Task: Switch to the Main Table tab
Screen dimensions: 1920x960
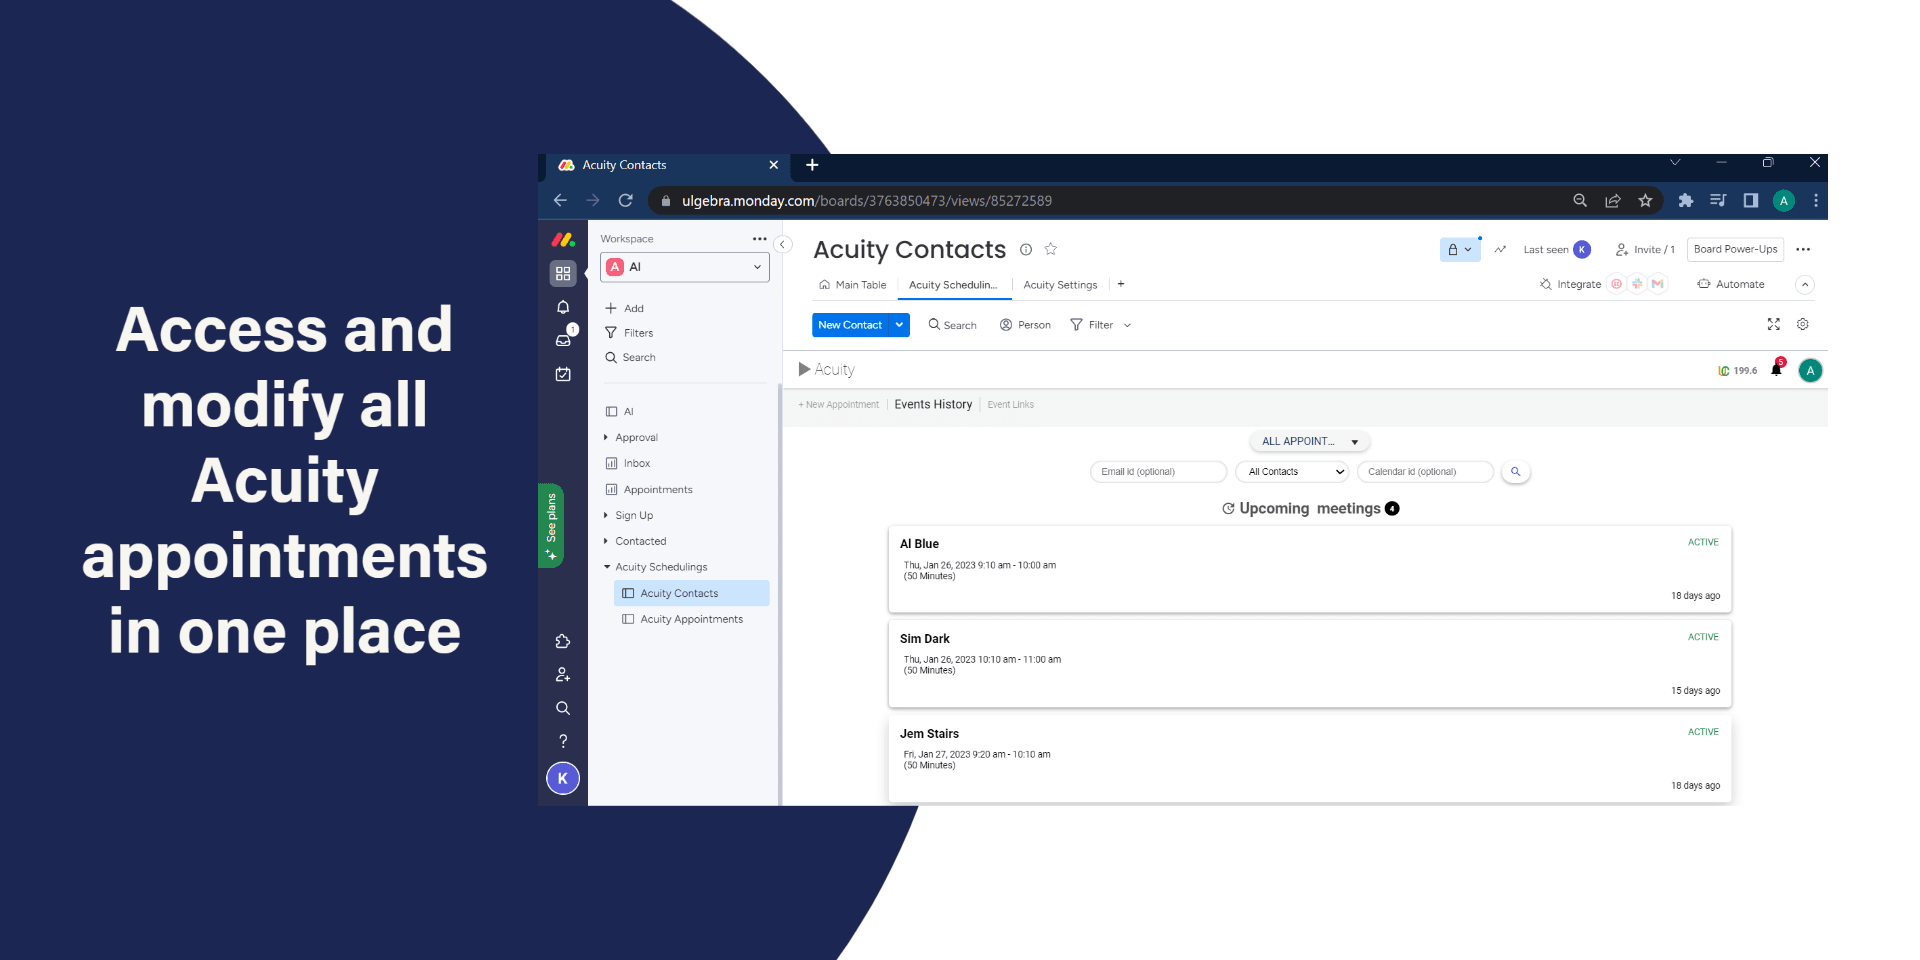Action: click(x=852, y=285)
